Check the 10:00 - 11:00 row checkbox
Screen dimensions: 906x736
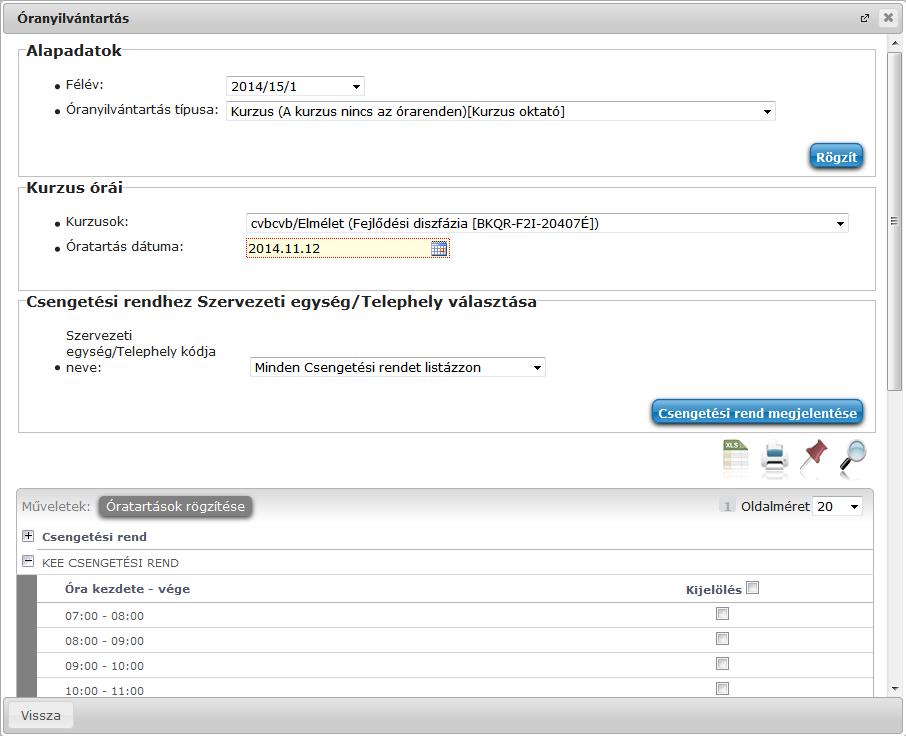pos(722,688)
